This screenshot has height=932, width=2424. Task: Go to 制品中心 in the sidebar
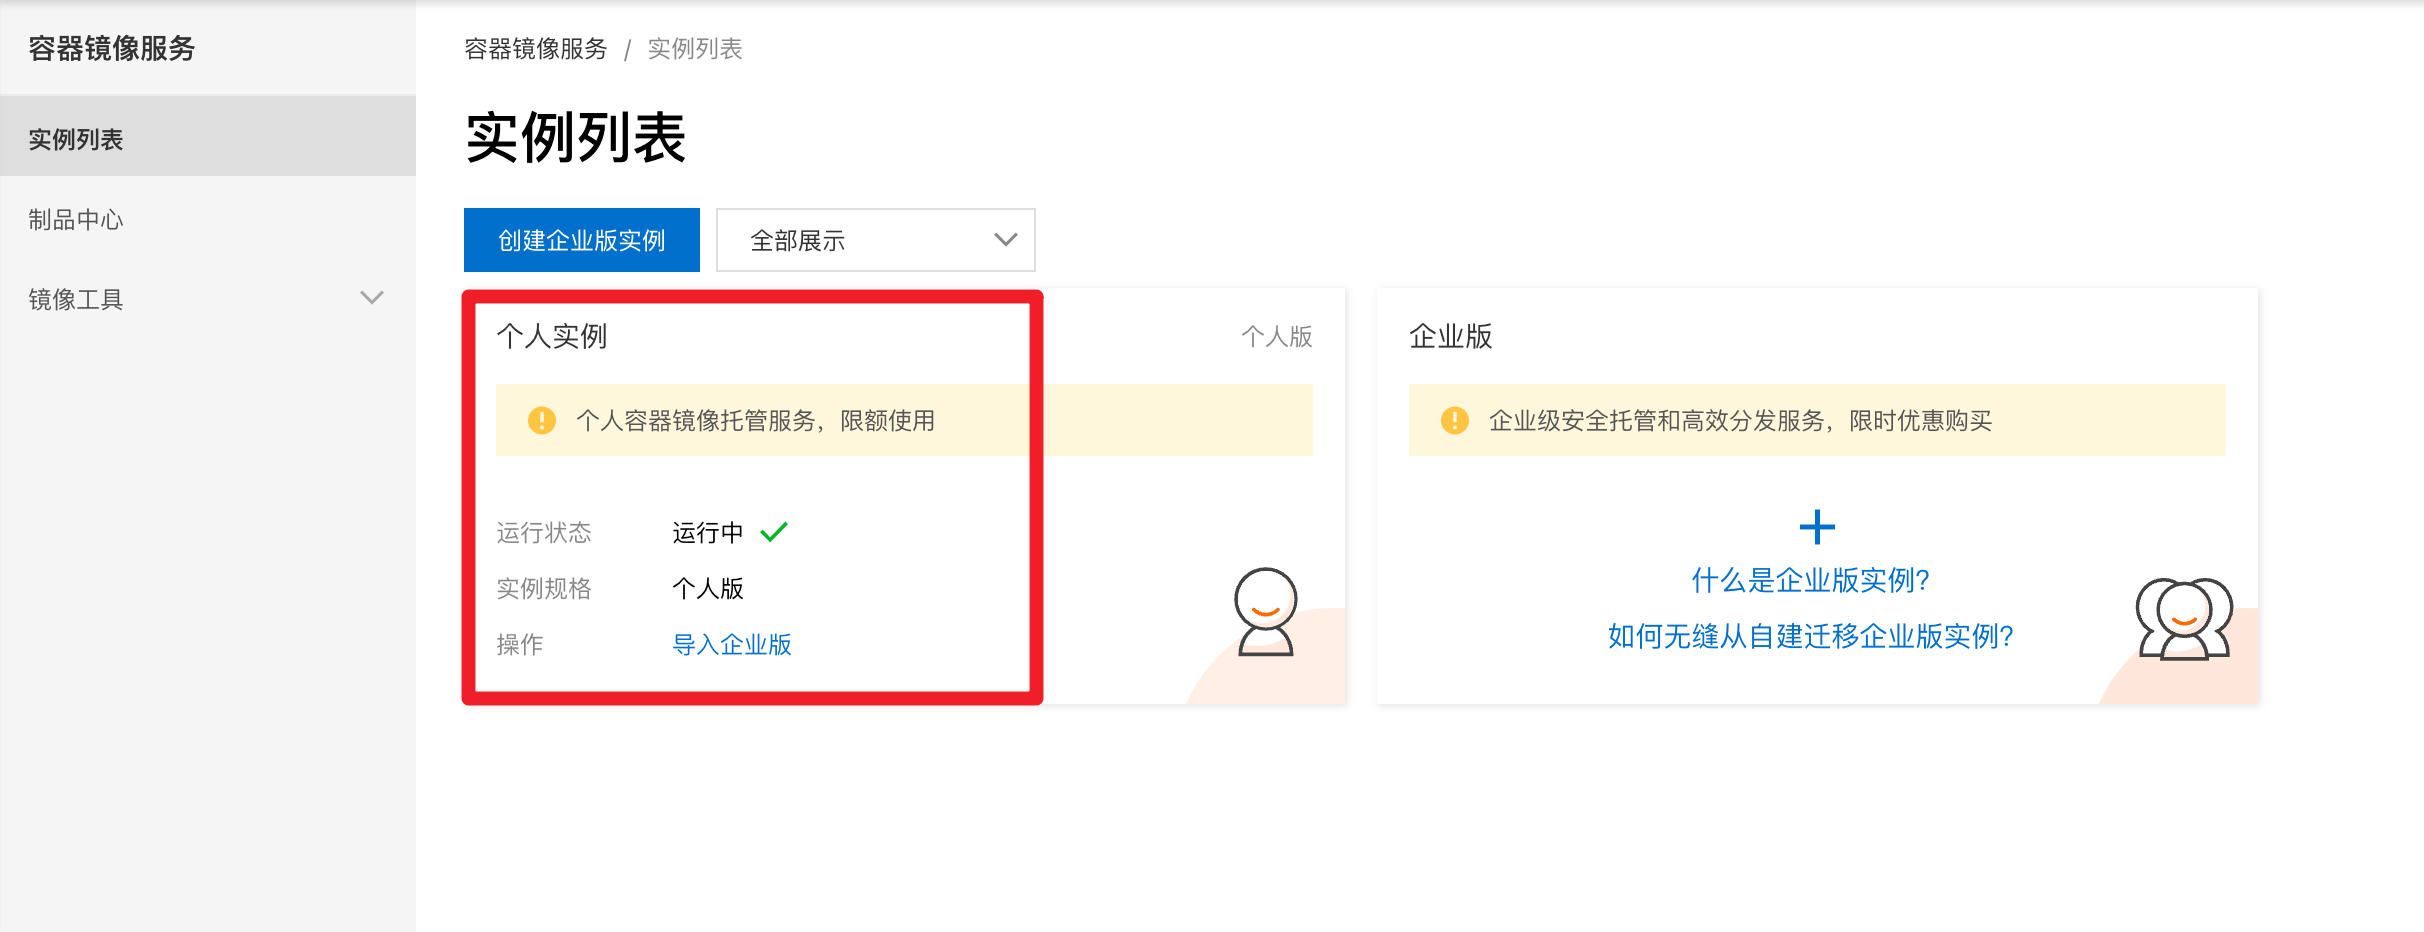(76, 219)
